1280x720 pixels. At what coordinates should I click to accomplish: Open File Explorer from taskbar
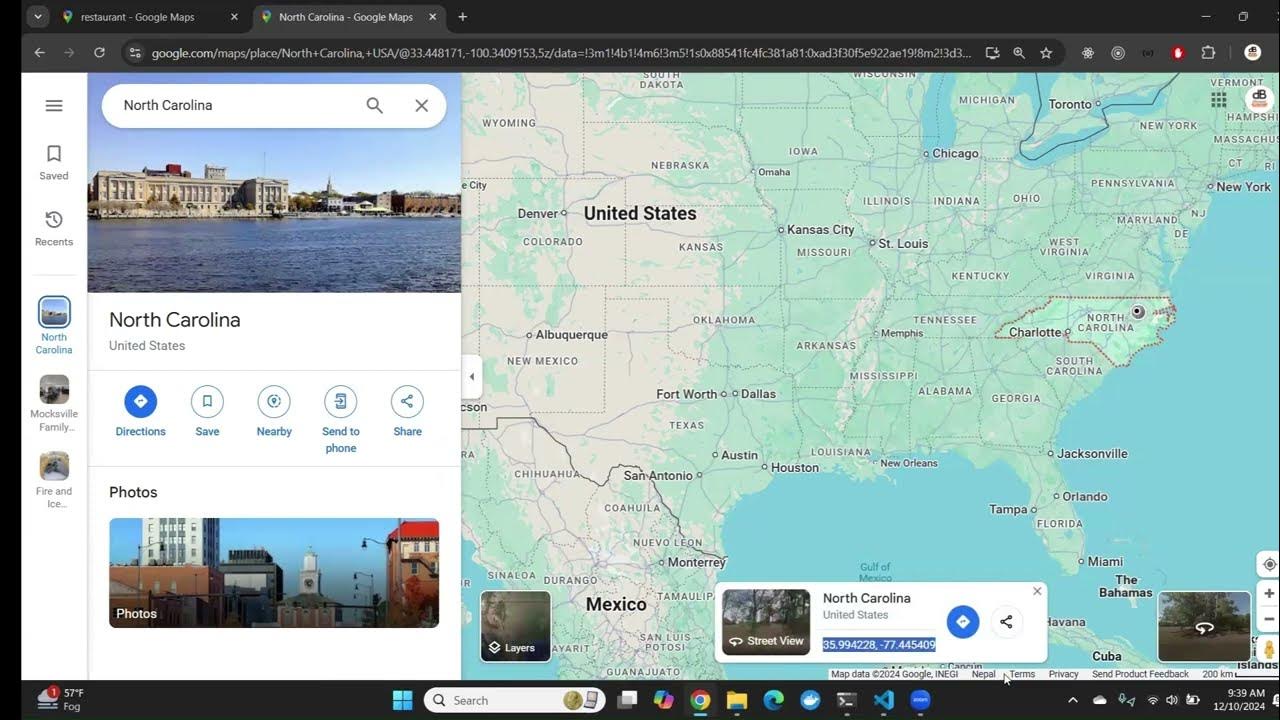click(737, 700)
